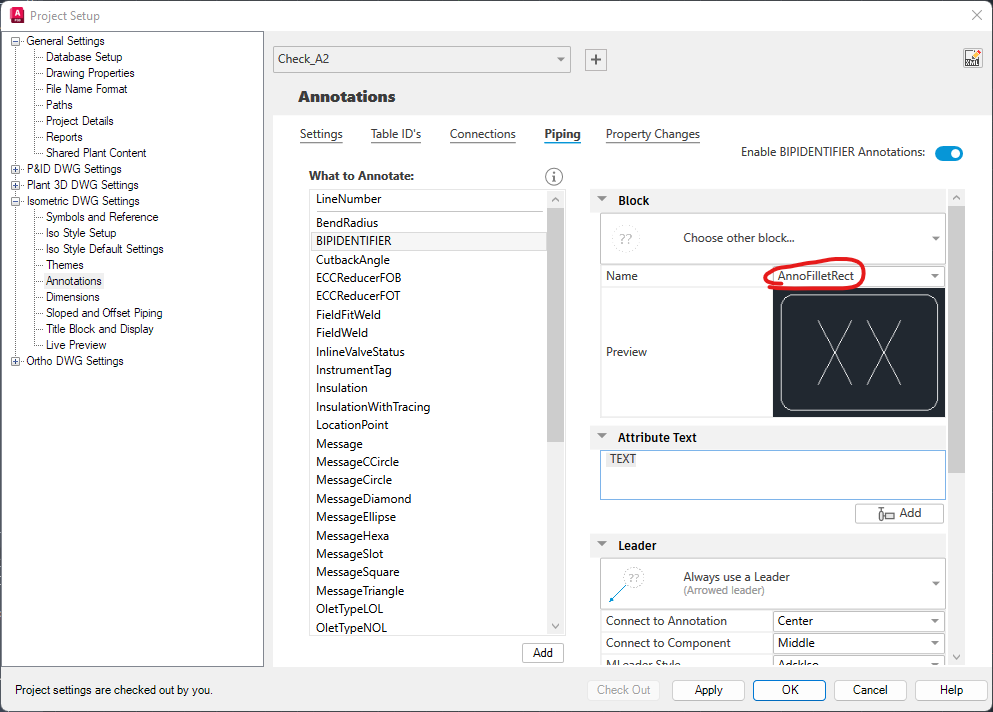This screenshot has height=712, width=993.
Task: Switch to the Connections tab
Action: point(482,133)
